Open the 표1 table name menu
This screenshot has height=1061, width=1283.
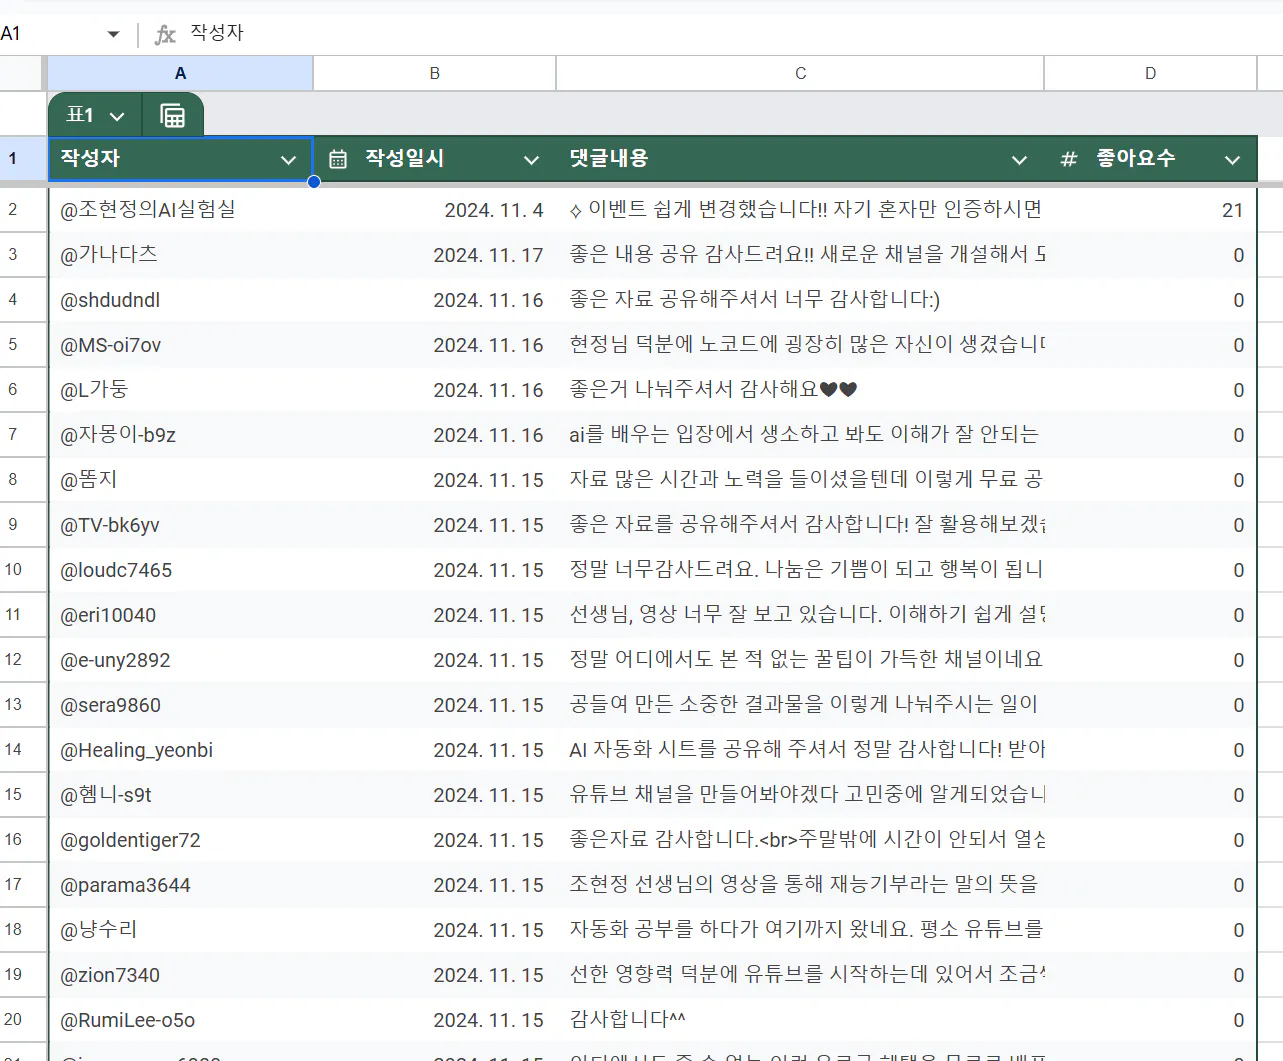[x=93, y=114]
